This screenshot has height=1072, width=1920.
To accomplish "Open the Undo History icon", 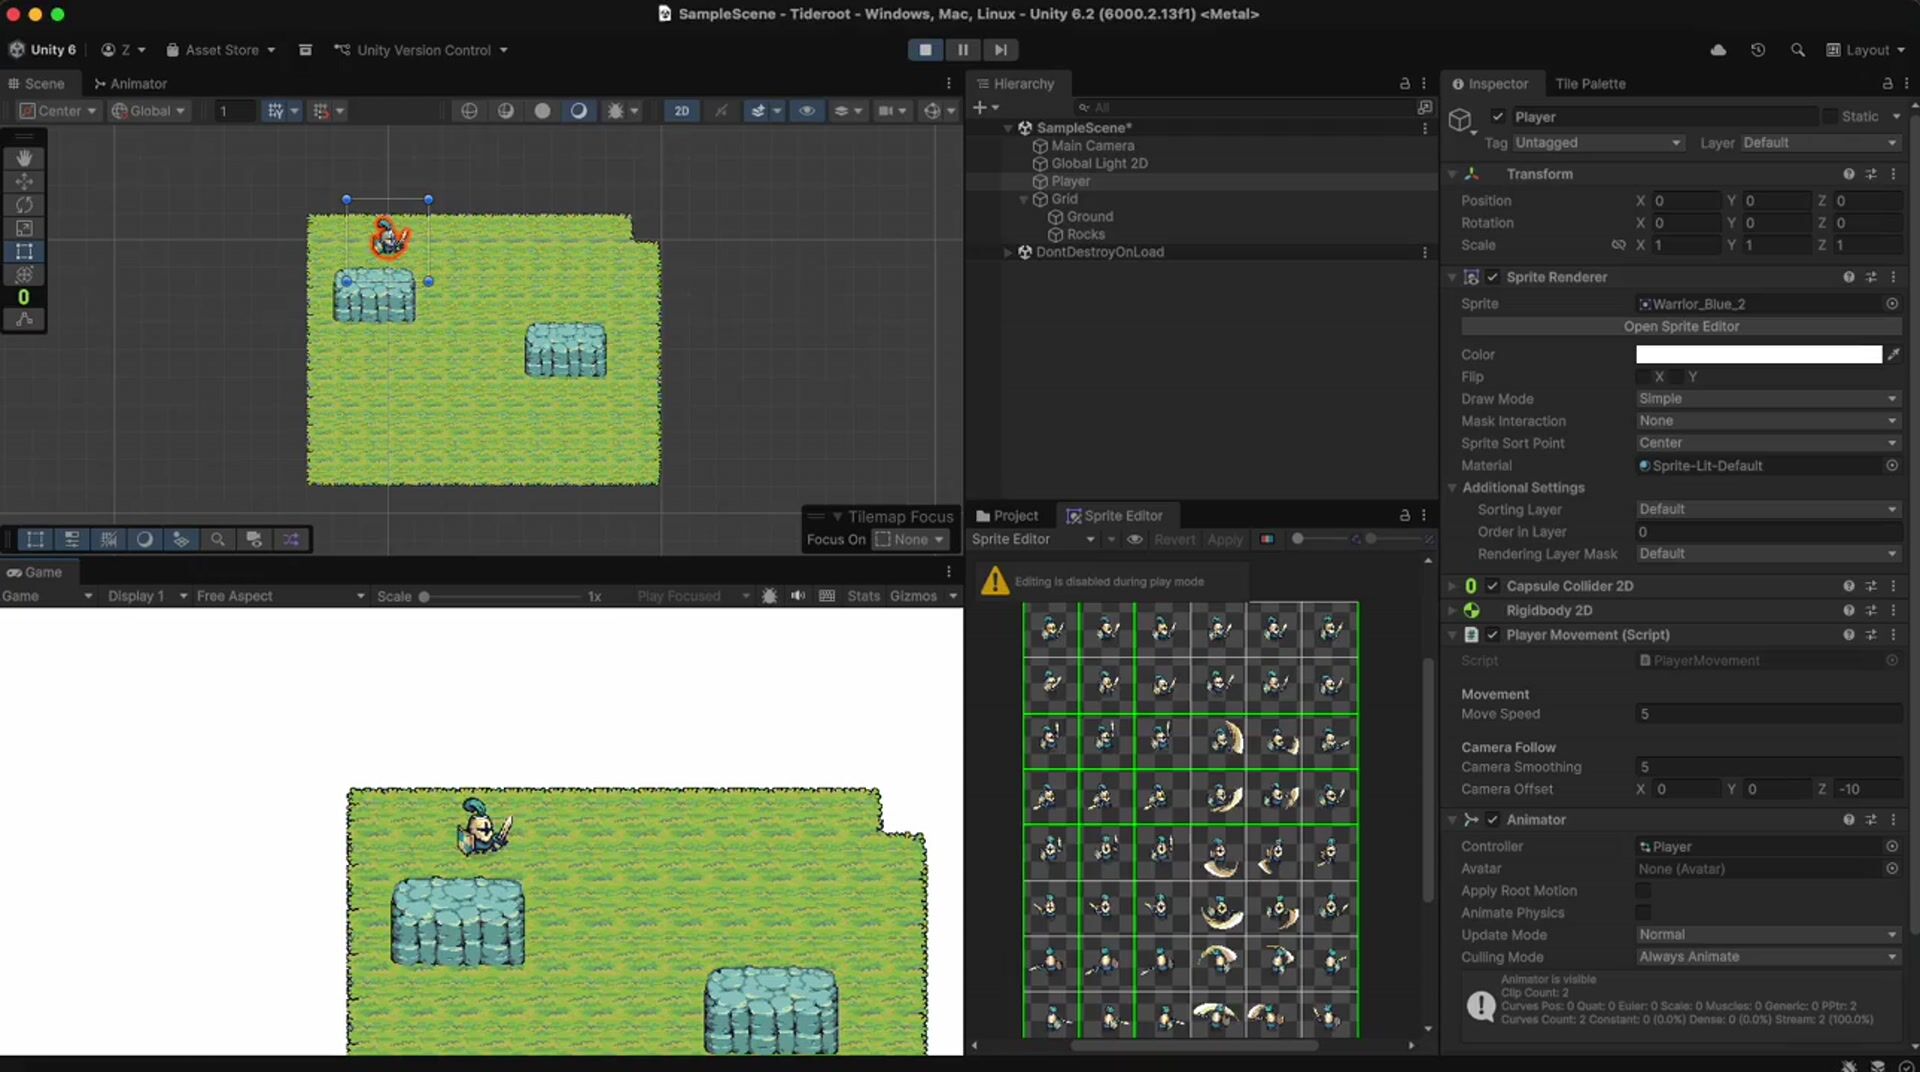I will pos(1757,50).
